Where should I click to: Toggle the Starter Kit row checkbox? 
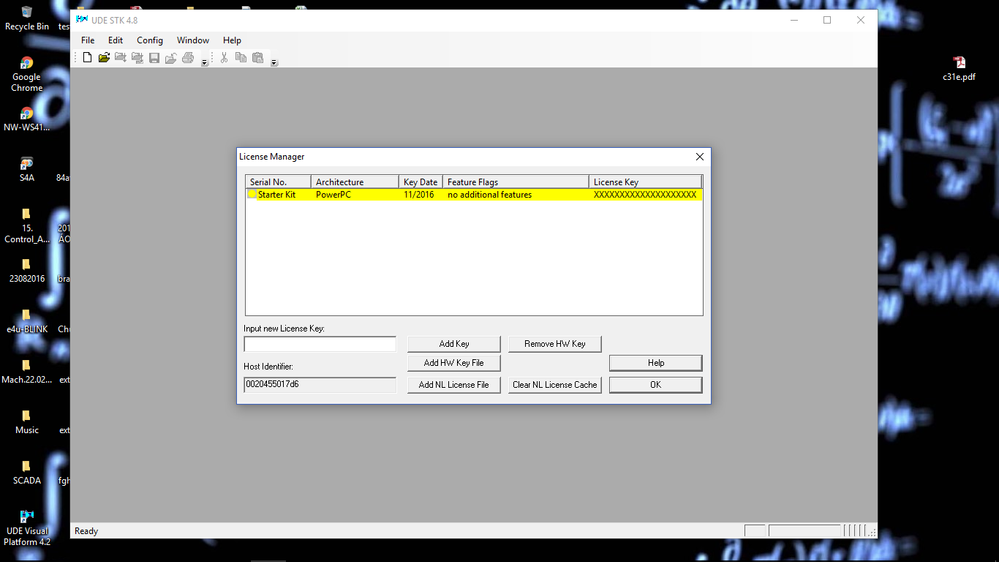[252, 194]
